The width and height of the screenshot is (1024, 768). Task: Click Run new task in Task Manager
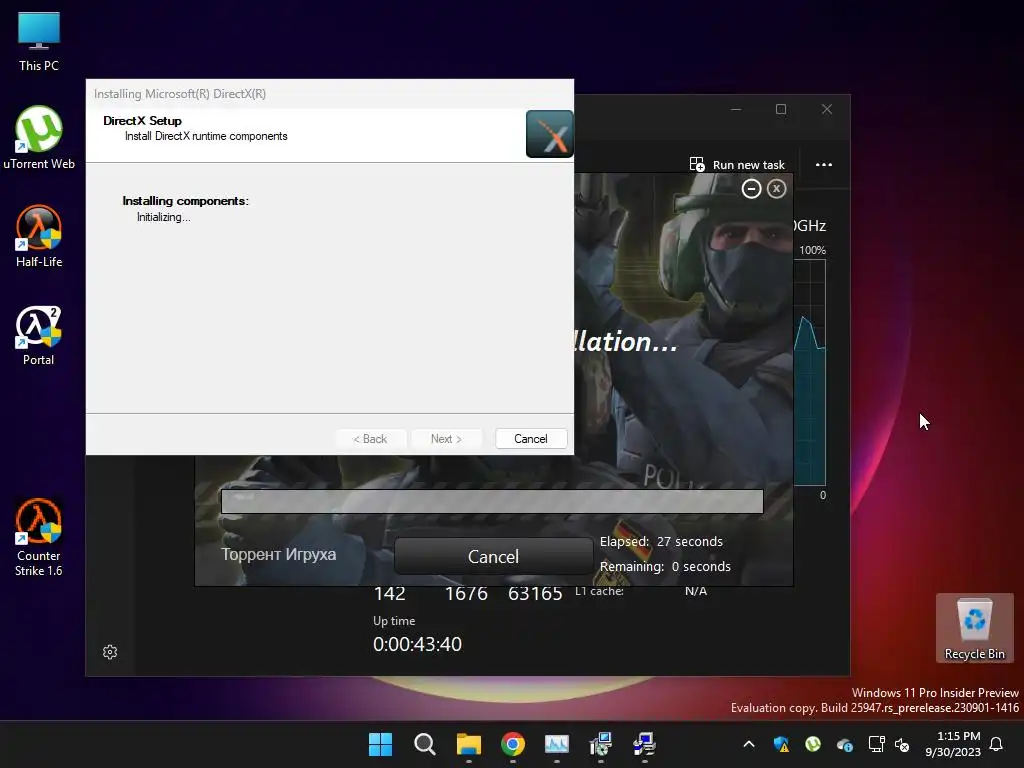pos(737,165)
